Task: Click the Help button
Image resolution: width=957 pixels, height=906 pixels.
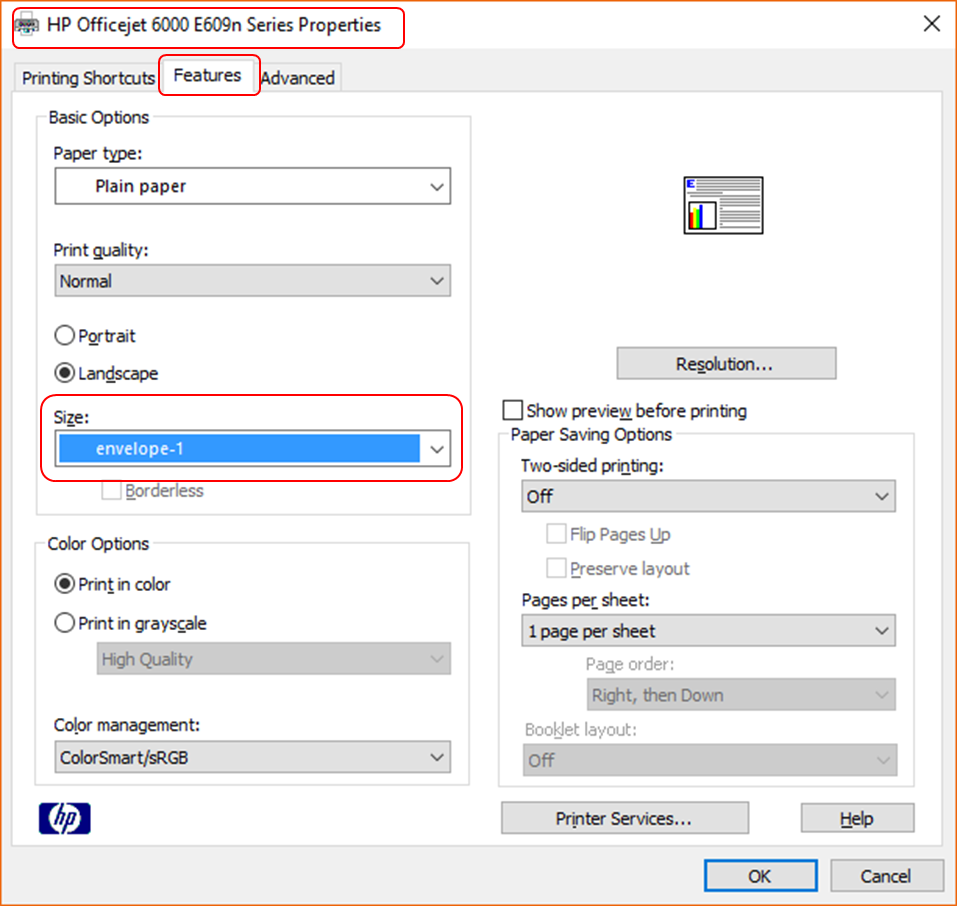Action: (x=857, y=818)
